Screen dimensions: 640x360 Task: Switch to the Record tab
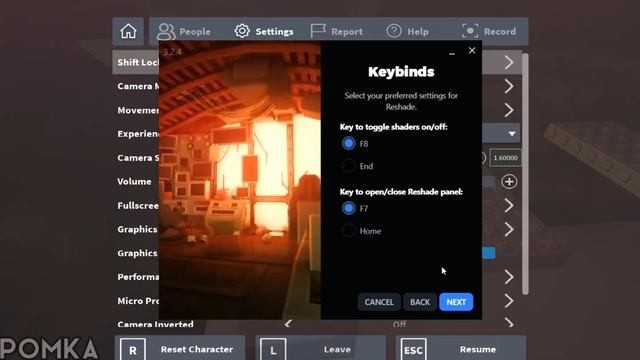point(489,31)
